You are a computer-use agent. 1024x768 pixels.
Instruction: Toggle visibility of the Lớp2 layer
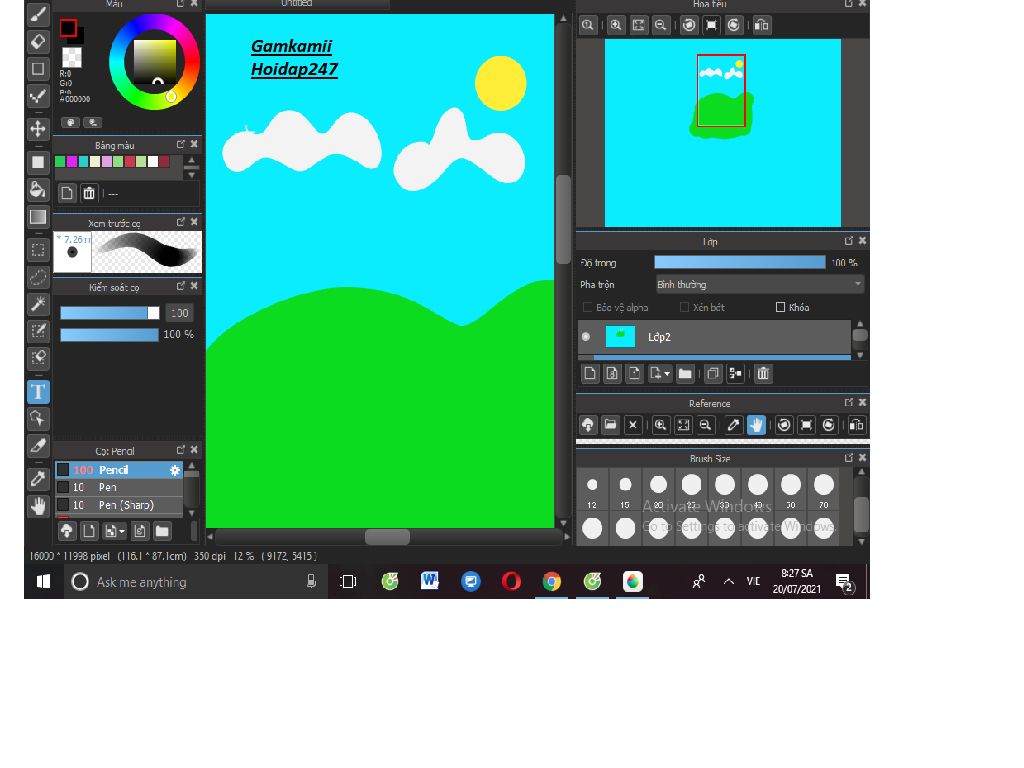pyautogui.click(x=586, y=337)
